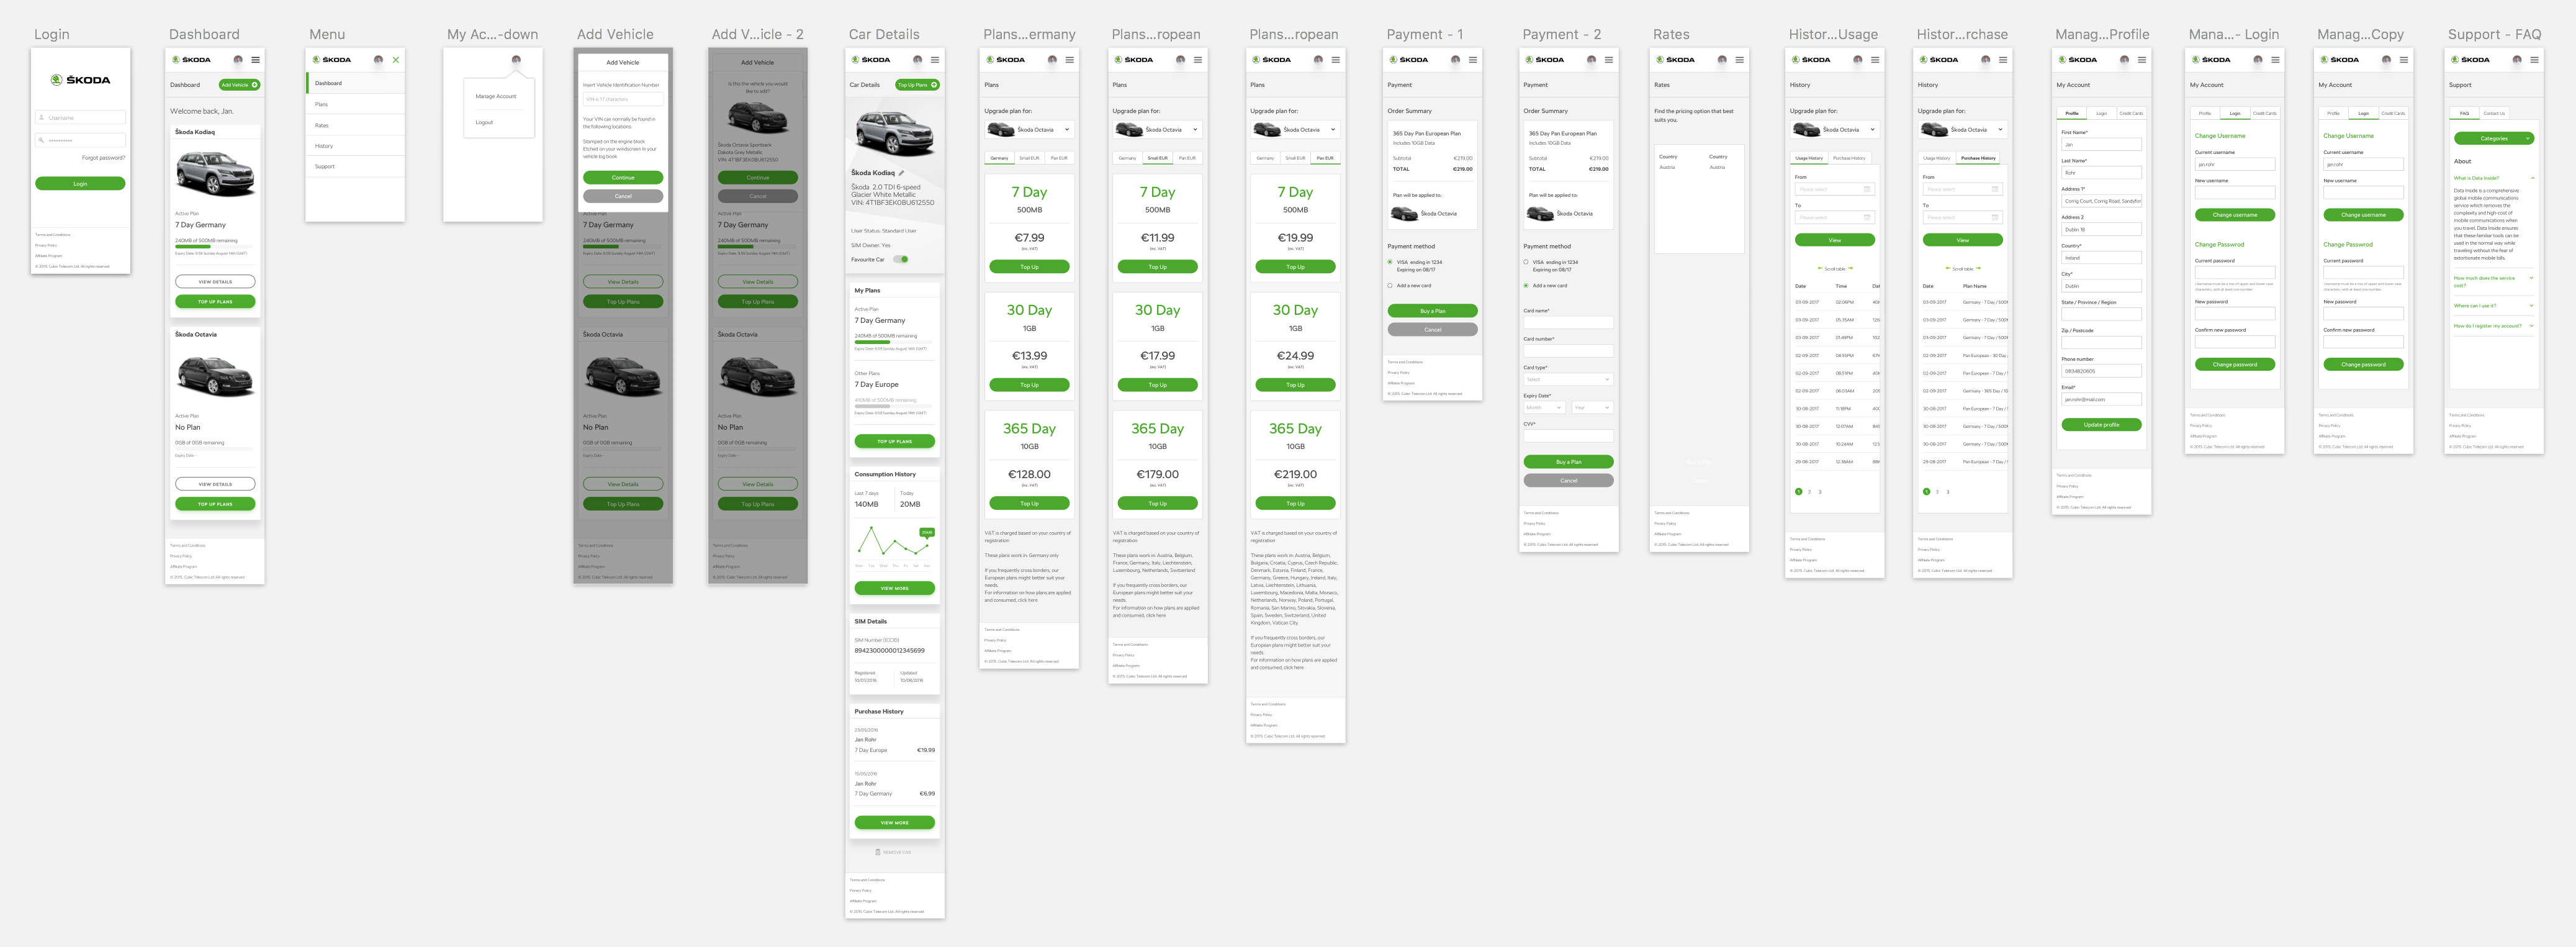Open the Categories dropdown on the Support FAQ artboard

[2494, 138]
